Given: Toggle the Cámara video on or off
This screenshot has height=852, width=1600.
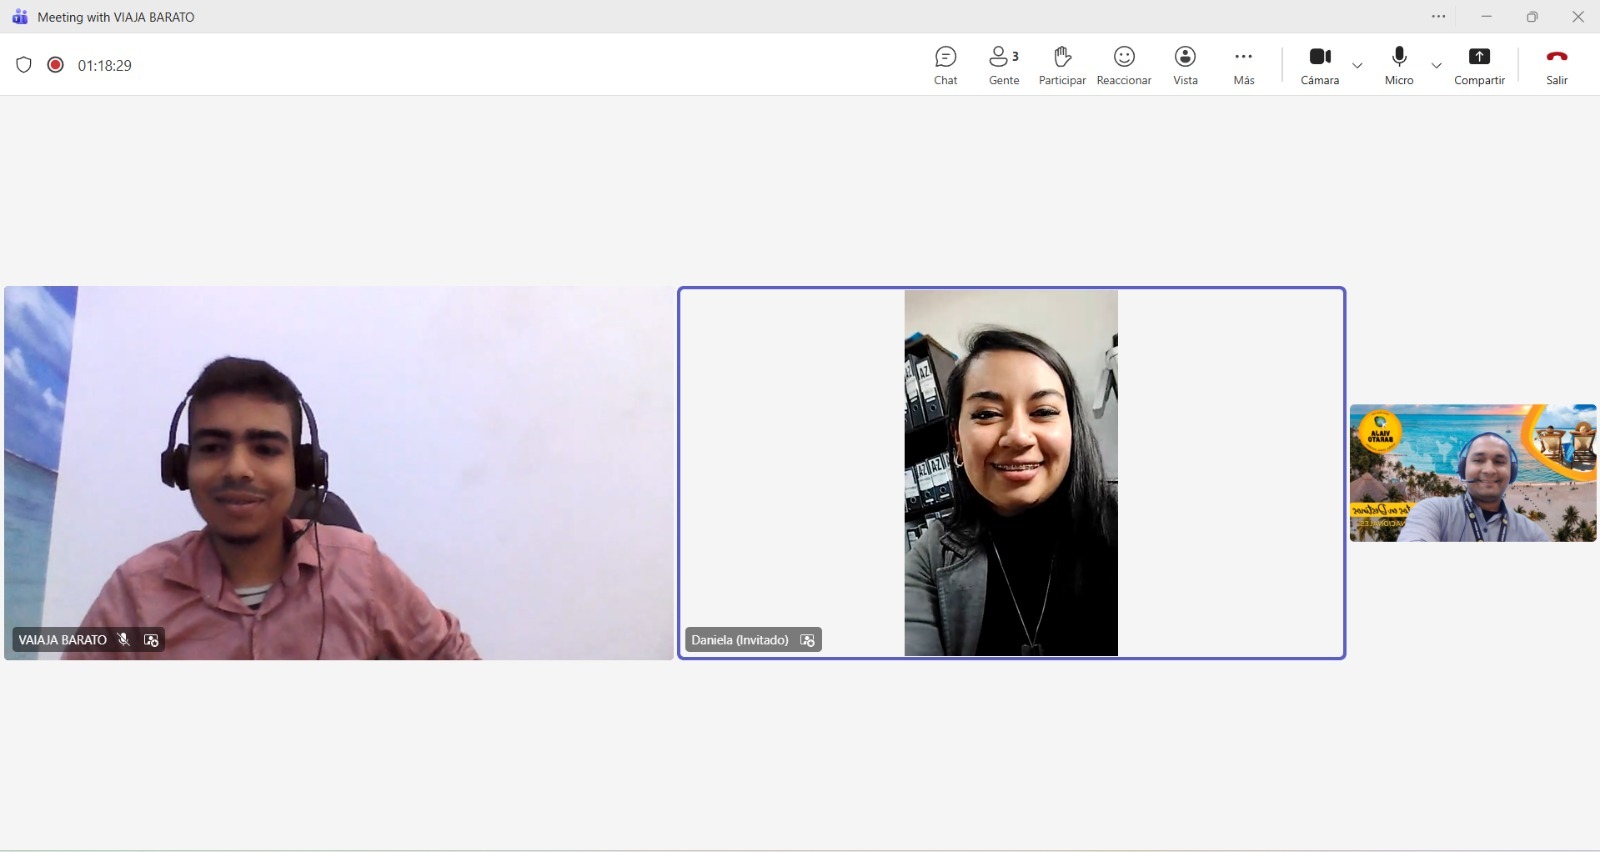Looking at the screenshot, I should tap(1320, 65).
